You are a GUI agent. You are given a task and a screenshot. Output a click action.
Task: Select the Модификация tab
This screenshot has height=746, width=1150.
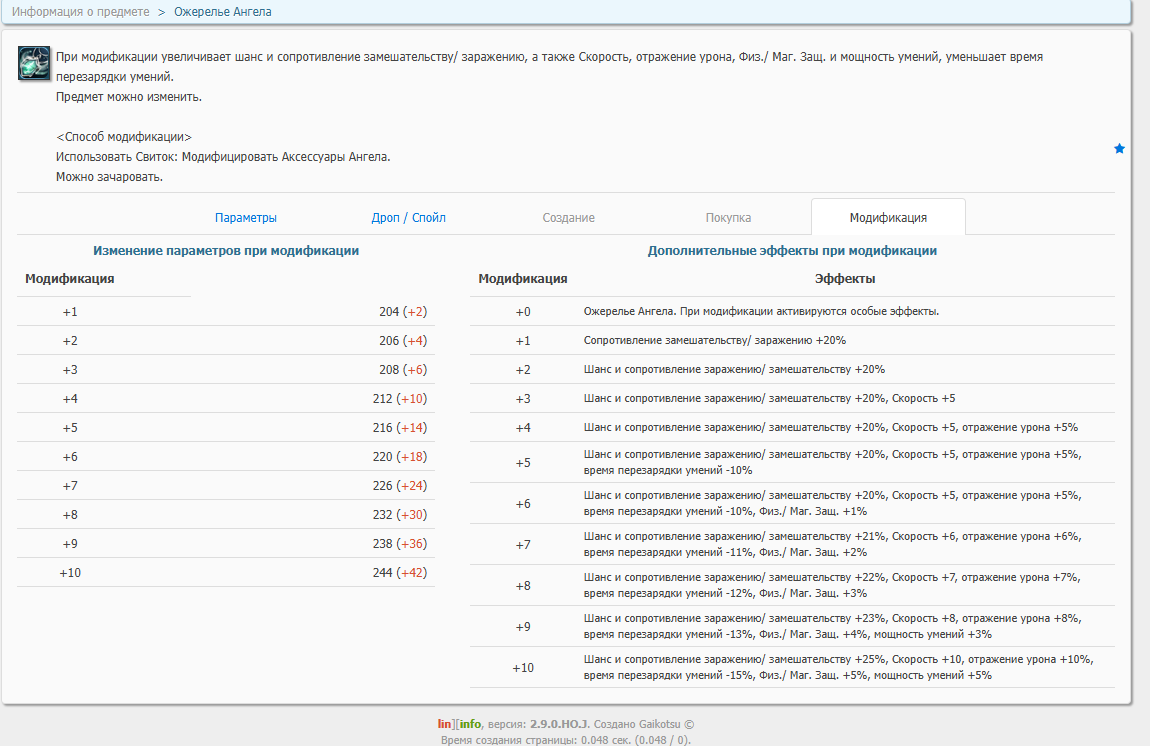[888, 218]
